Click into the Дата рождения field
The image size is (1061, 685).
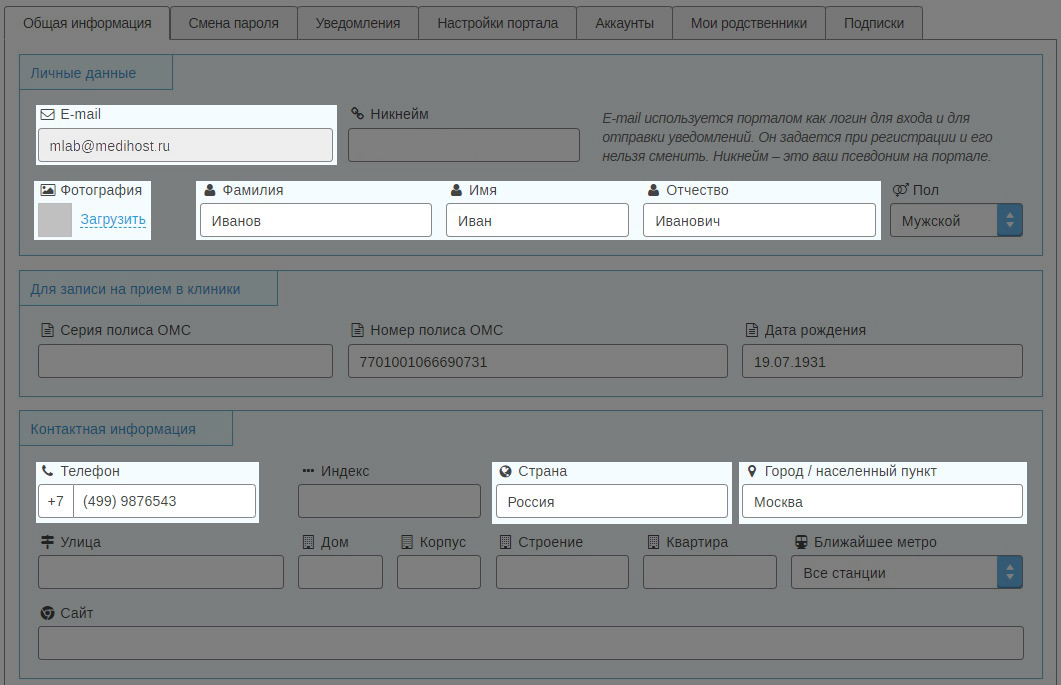coord(881,362)
